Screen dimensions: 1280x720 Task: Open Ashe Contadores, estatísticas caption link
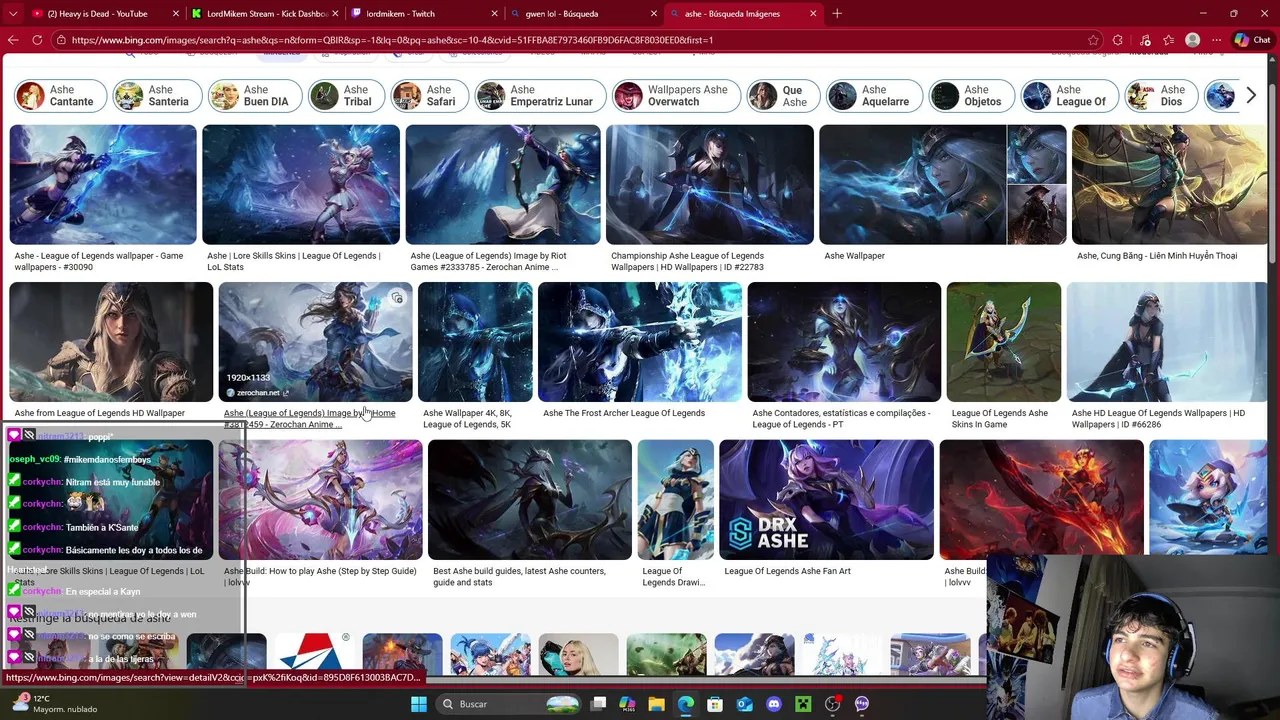tap(841, 419)
